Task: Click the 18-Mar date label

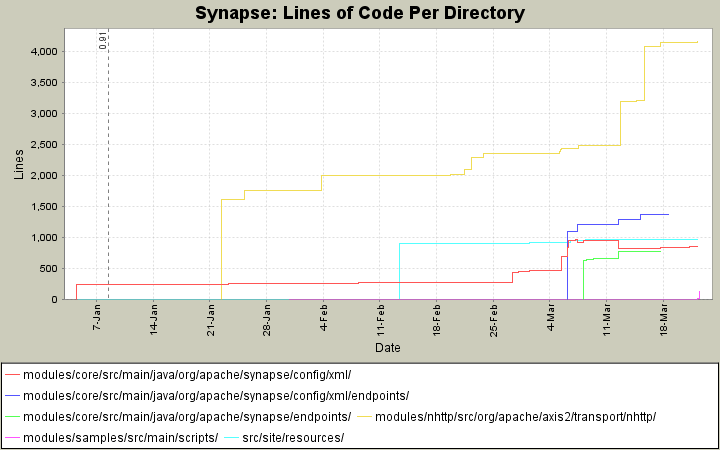Action: pyautogui.click(x=664, y=320)
